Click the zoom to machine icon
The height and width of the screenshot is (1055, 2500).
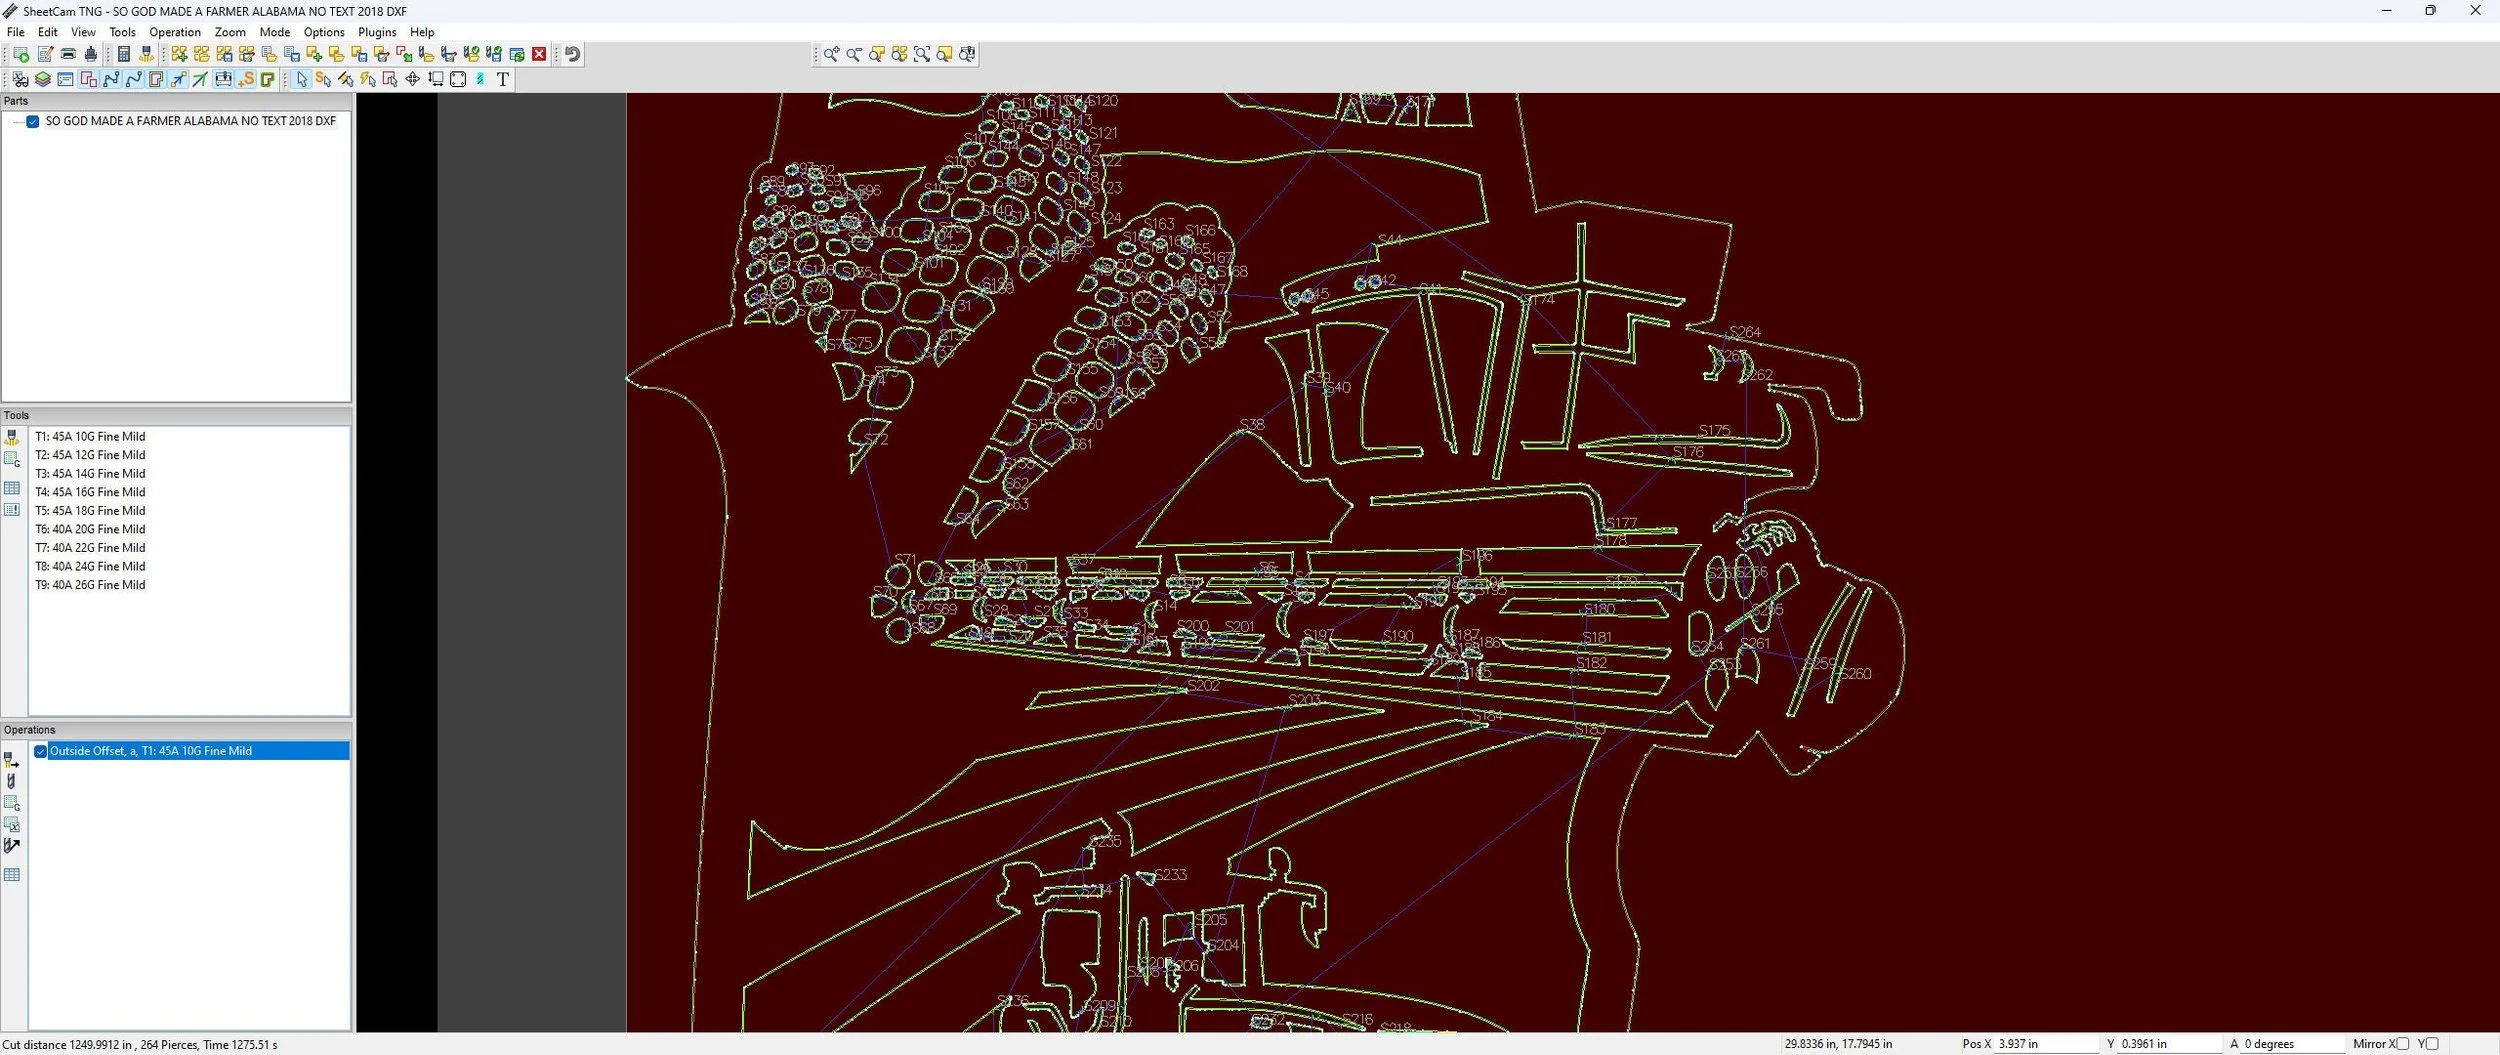pos(967,54)
